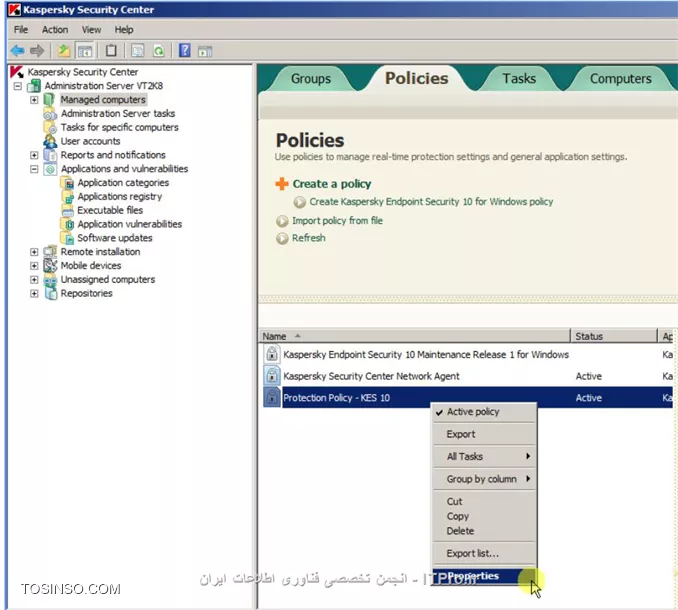678x610 pixels.
Task: Click the Kaspersky logo in title bar
Action: [x=14, y=10]
